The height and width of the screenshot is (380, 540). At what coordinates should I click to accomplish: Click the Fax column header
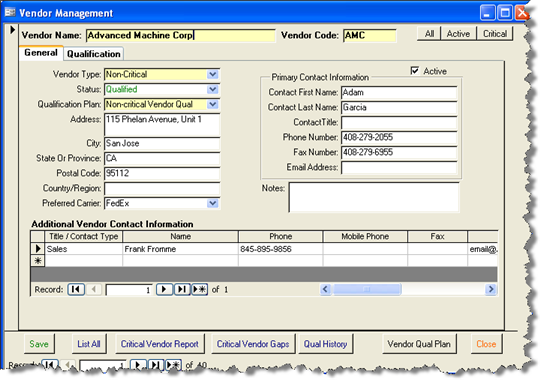pos(437,236)
